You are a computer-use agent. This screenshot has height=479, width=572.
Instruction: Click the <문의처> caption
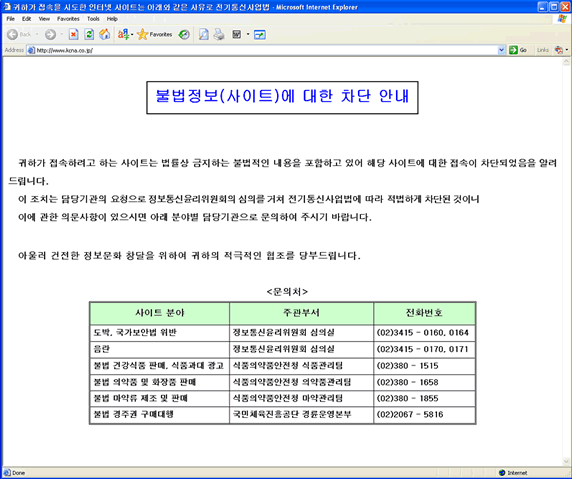287,291
